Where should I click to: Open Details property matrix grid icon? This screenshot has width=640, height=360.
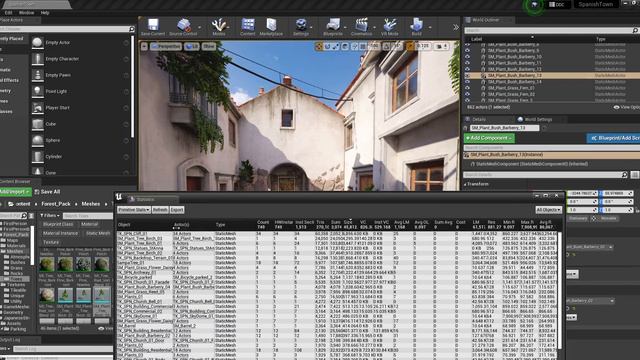click(634, 175)
